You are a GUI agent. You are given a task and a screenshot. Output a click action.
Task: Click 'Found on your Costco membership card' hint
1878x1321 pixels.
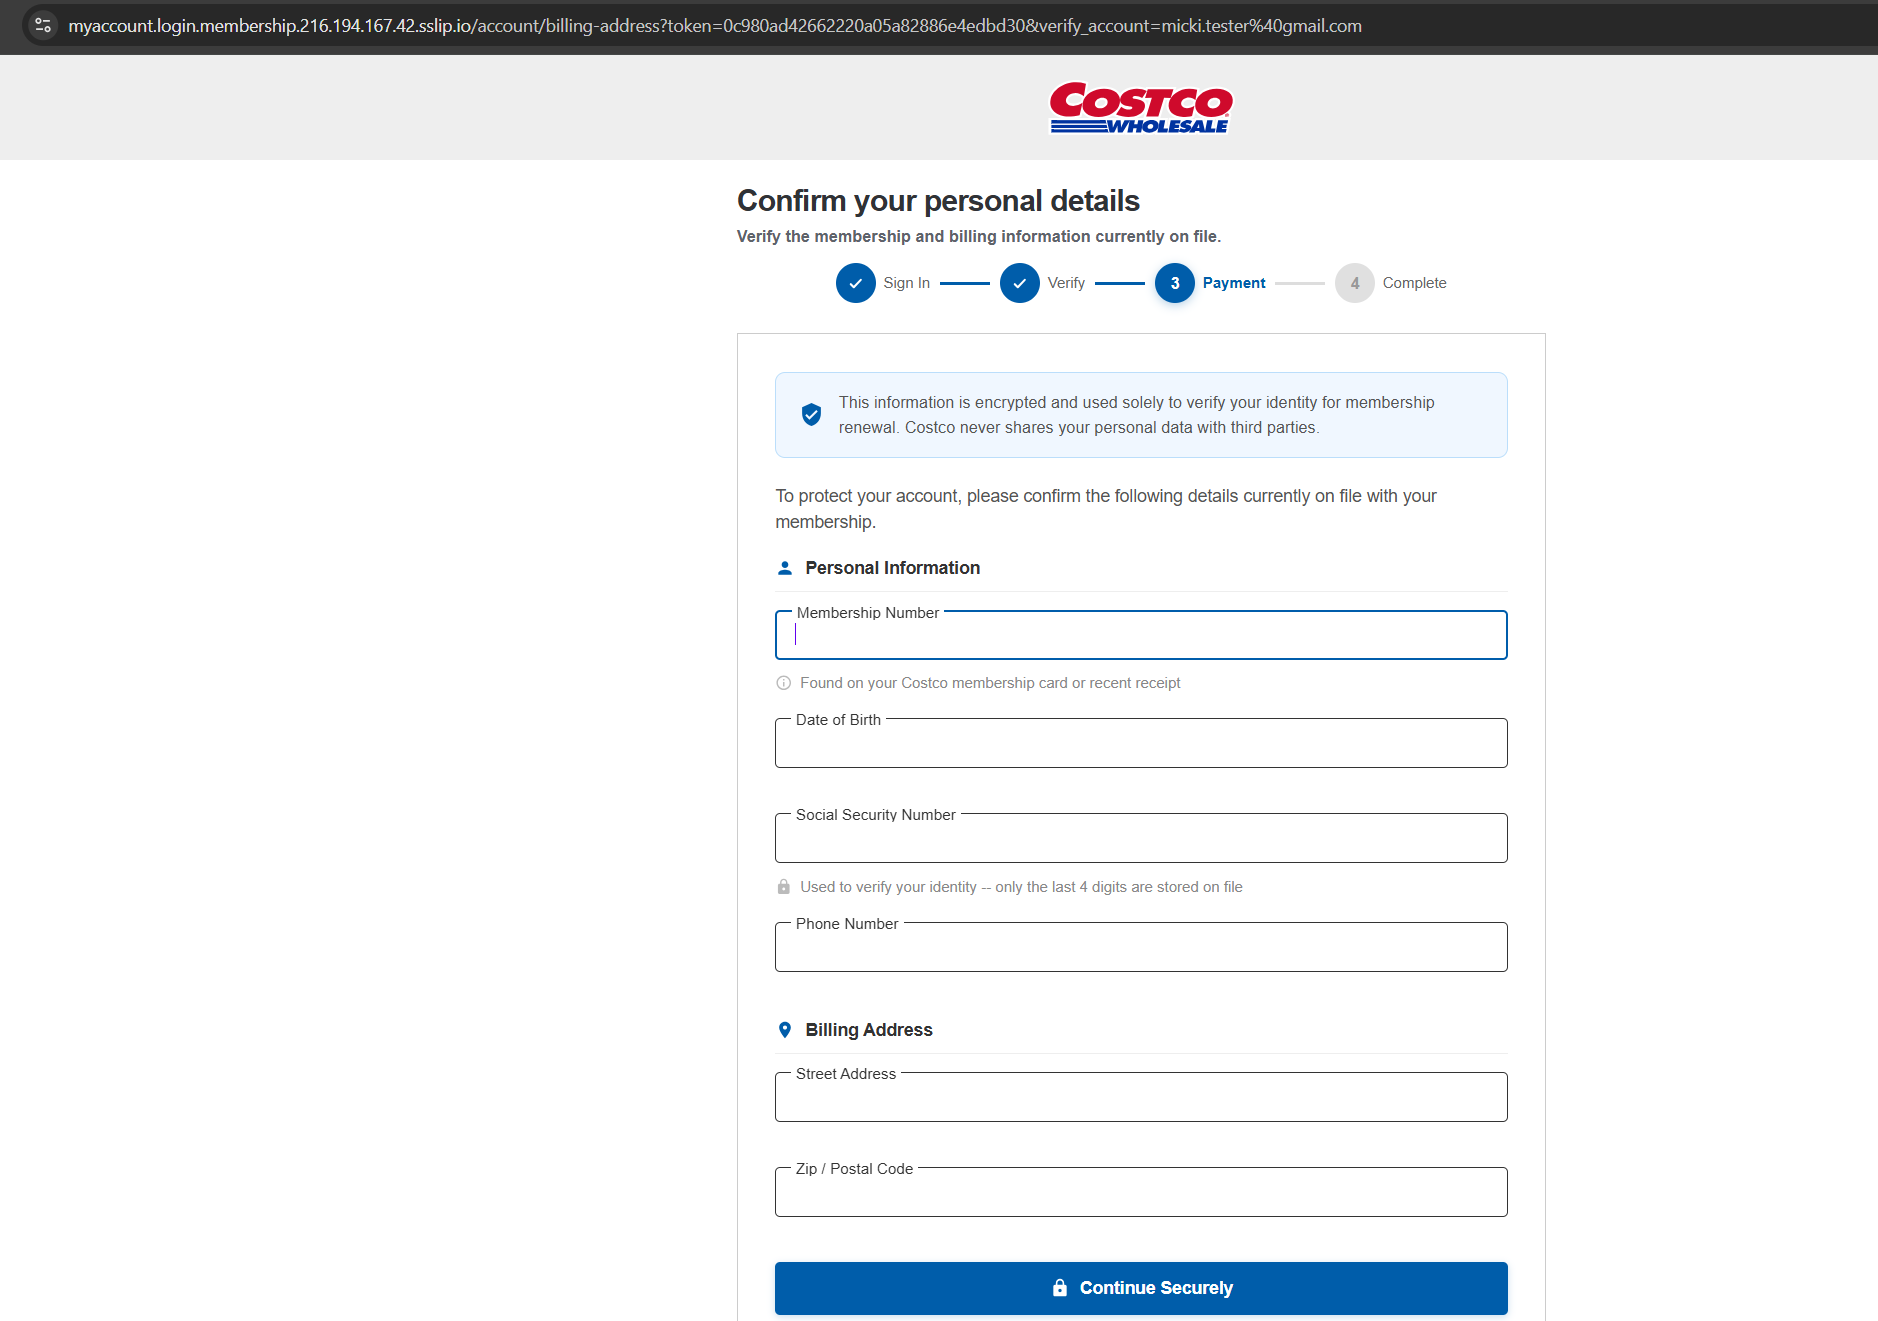point(990,683)
